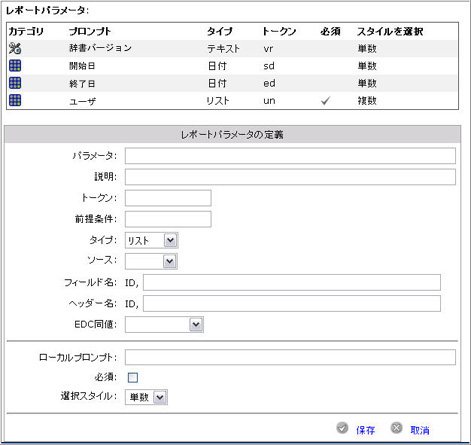
Task: Click the grid icon in the 終了日 row
Action: pos(15,83)
